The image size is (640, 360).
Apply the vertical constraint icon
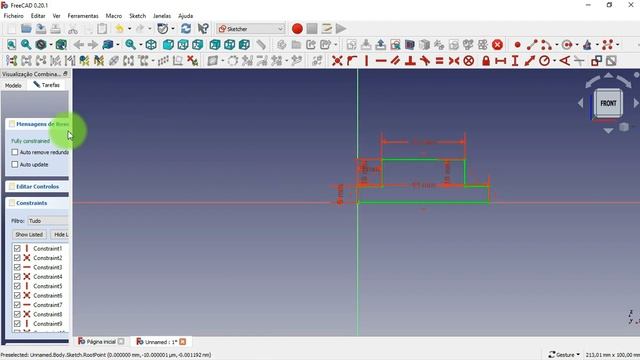tap(366, 61)
